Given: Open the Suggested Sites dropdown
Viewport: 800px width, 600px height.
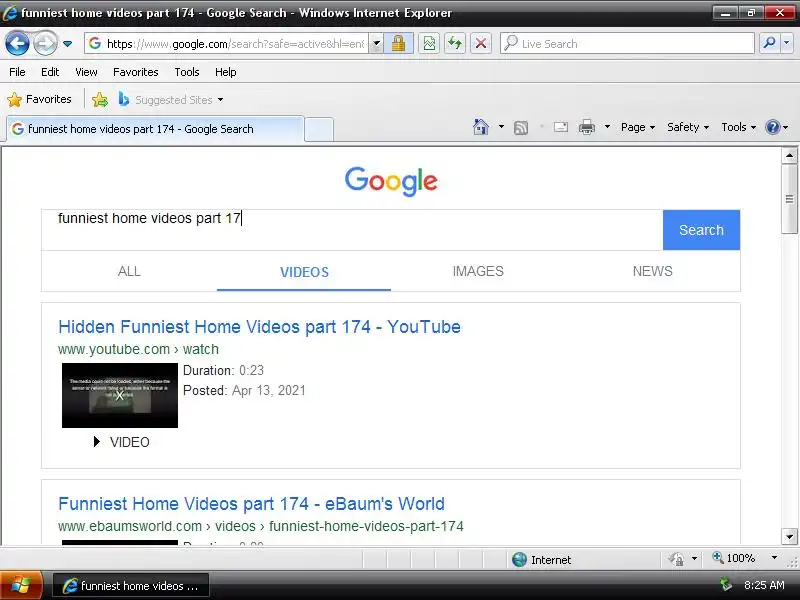Looking at the screenshot, I should coord(171,99).
